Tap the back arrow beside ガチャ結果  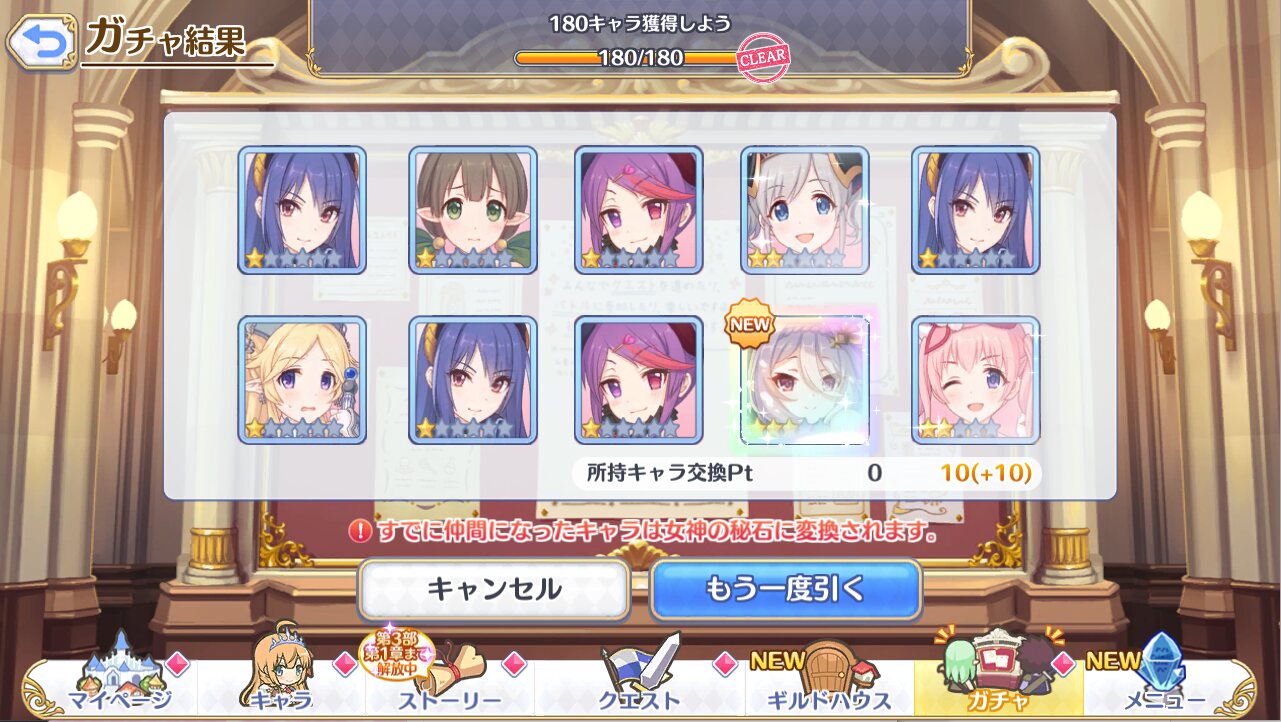pos(42,41)
